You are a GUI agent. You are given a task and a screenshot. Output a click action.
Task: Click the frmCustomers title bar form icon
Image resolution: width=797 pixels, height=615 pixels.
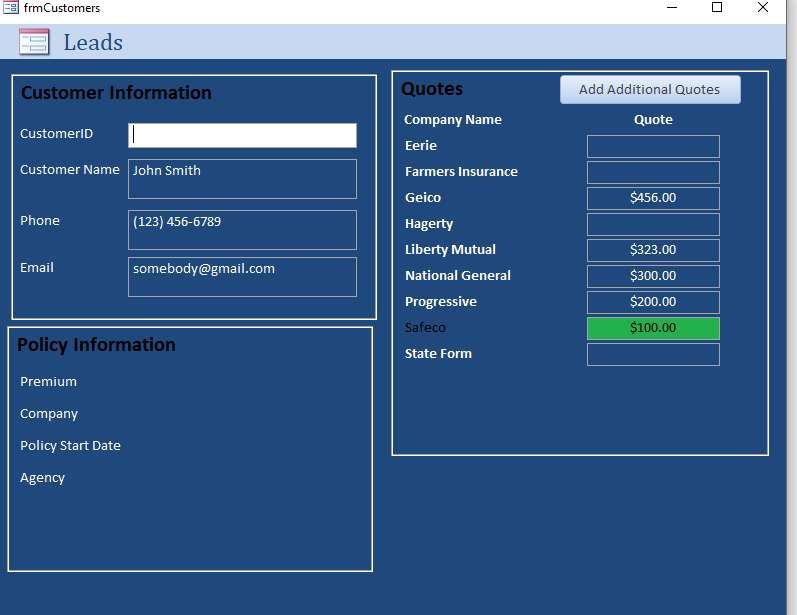tap(11, 7)
